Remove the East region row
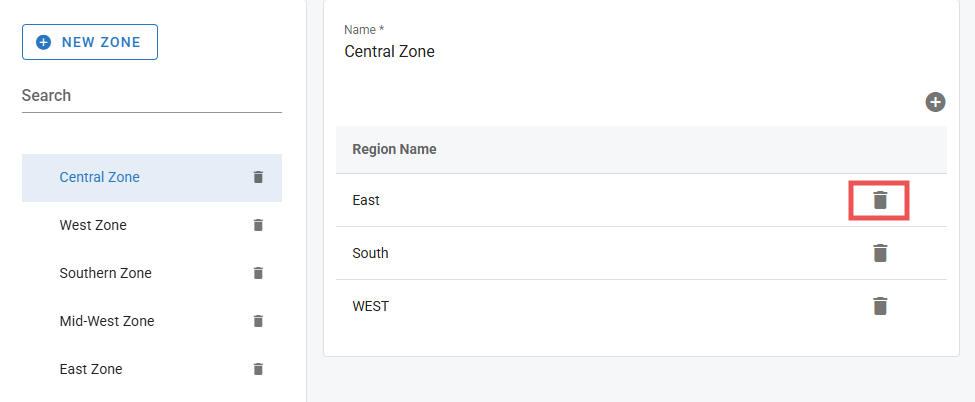Screen dimensions: 975x402 pyautogui.click(x=879, y=200)
